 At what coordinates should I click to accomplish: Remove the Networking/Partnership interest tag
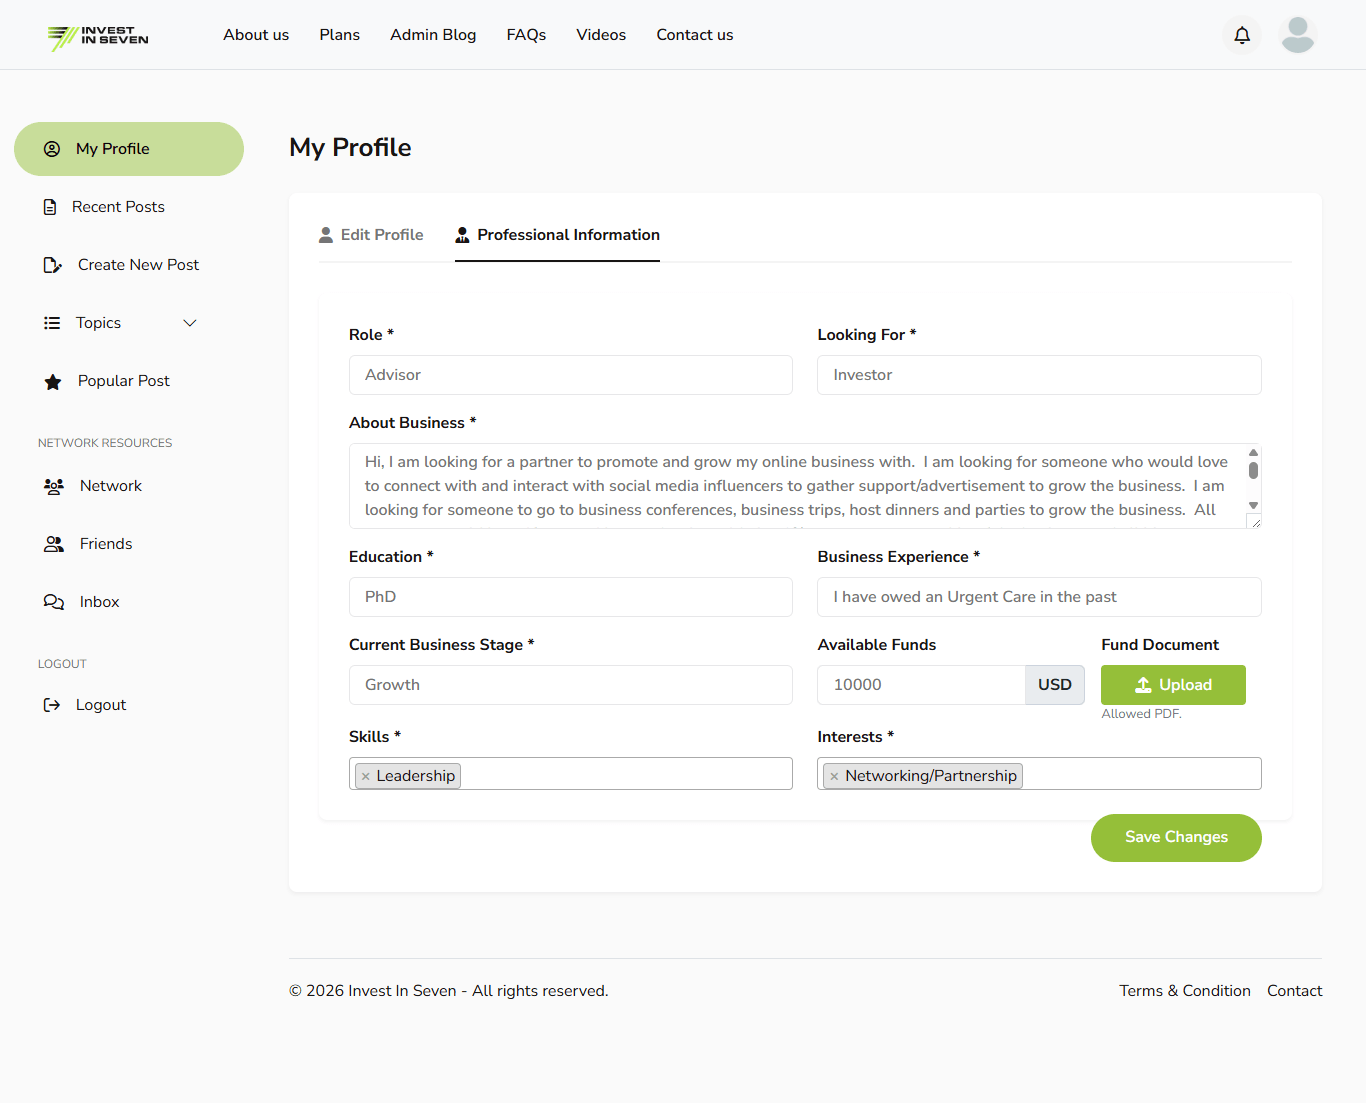834,776
